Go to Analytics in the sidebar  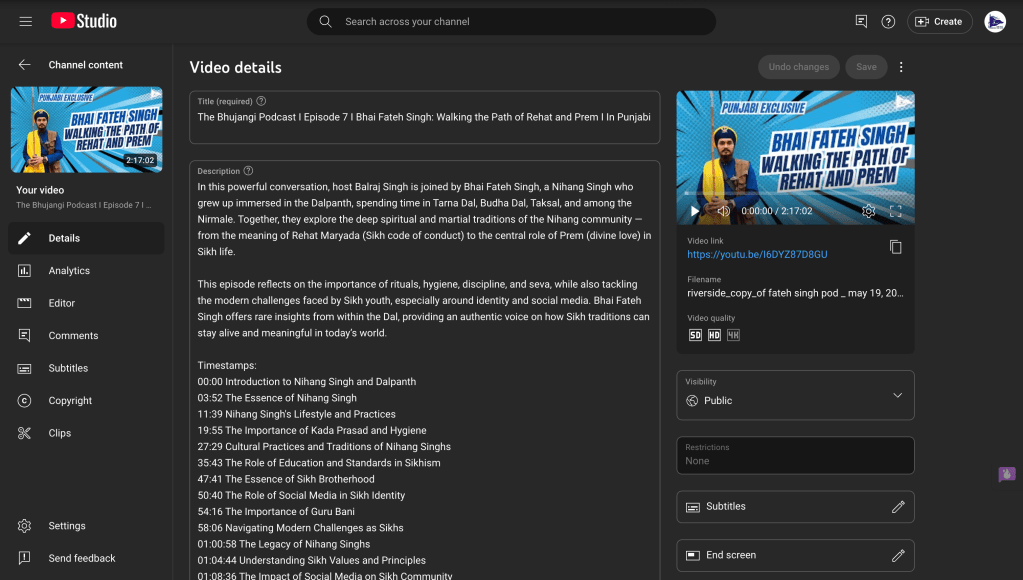click(x=69, y=271)
